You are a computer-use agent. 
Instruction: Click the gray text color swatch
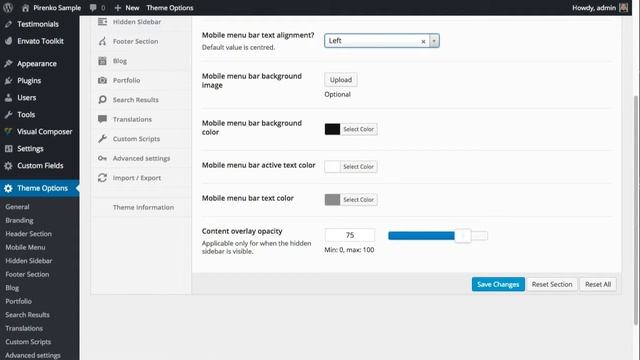tap(332, 200)
